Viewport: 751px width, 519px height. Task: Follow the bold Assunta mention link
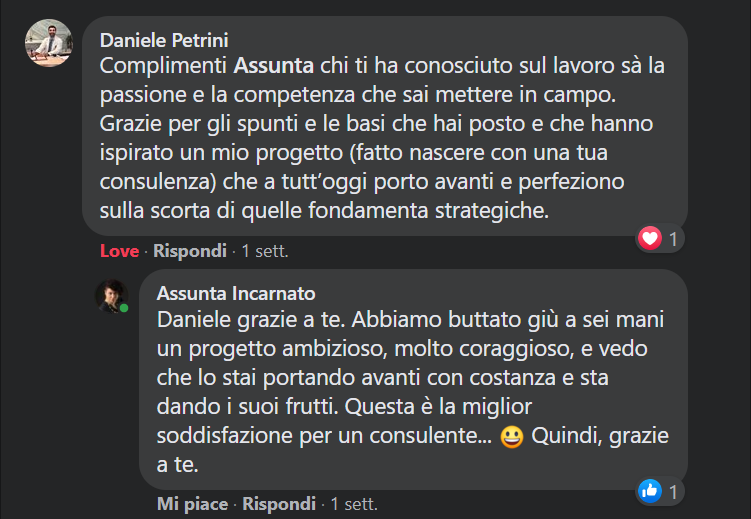point(274,67)
